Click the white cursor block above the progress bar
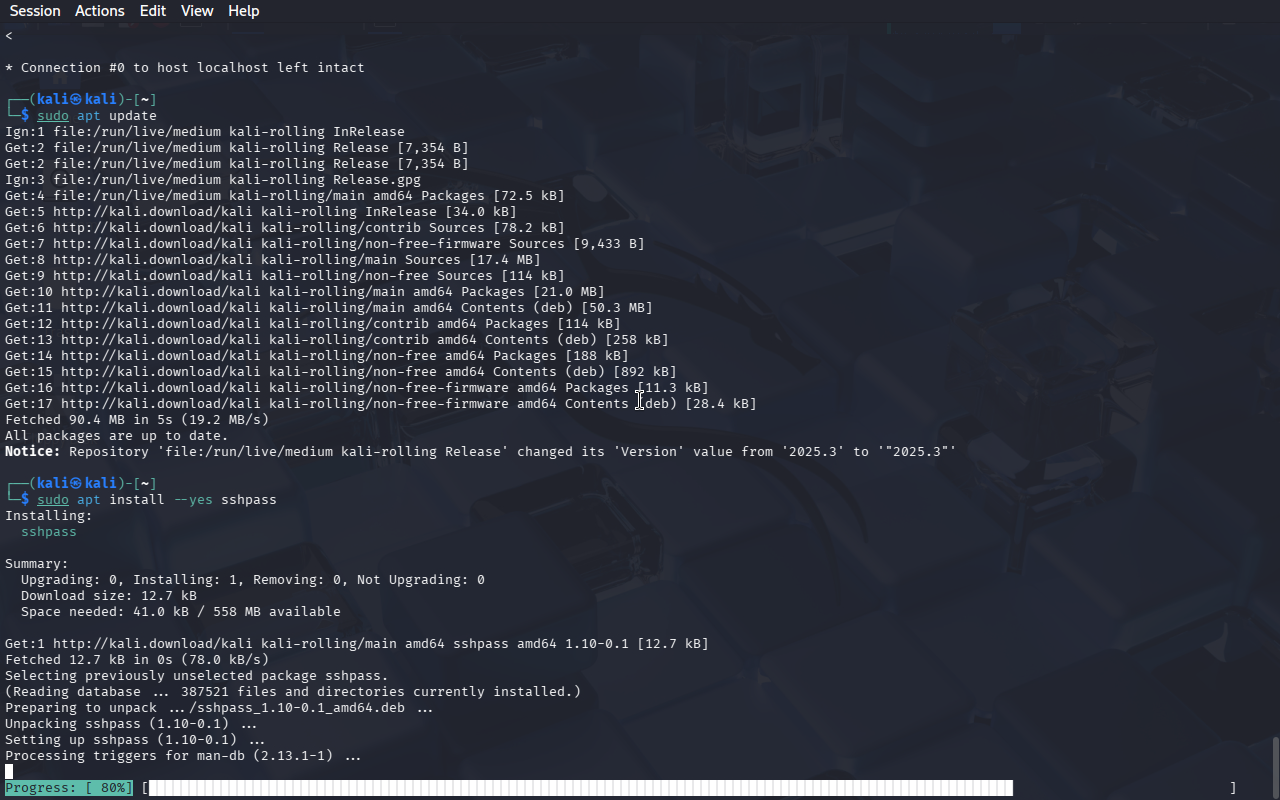The height and width of the screenshot is (800, 1280). pos(9,771)
